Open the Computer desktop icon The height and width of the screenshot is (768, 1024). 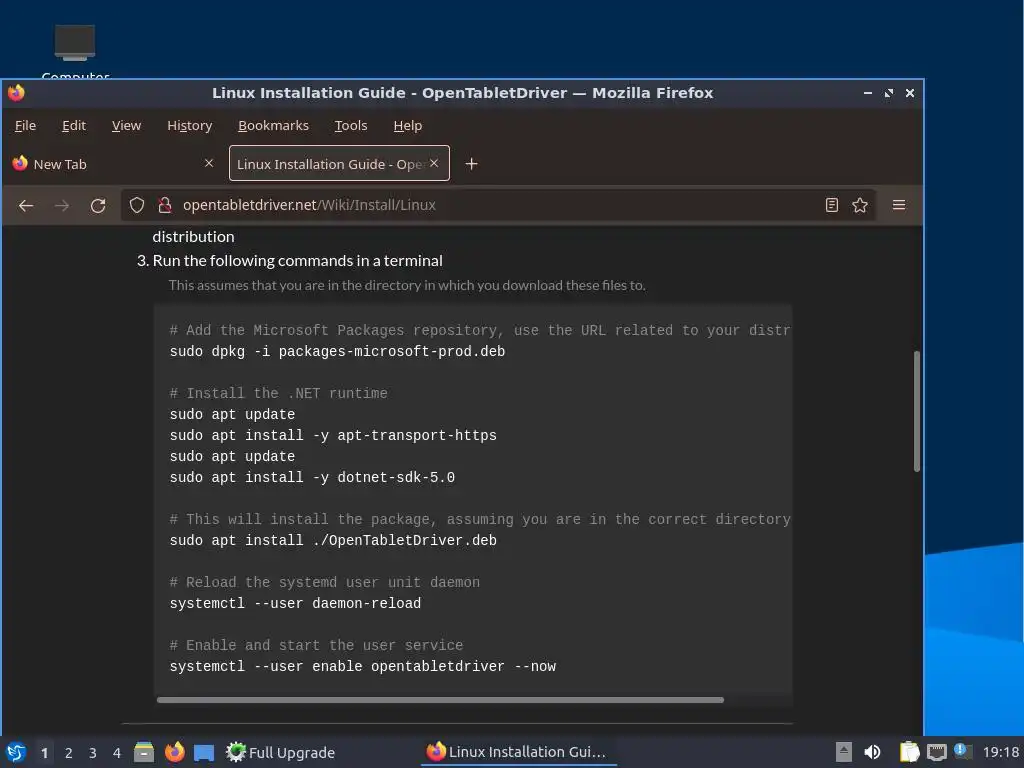pyautogui.click(x=75, y=51)
